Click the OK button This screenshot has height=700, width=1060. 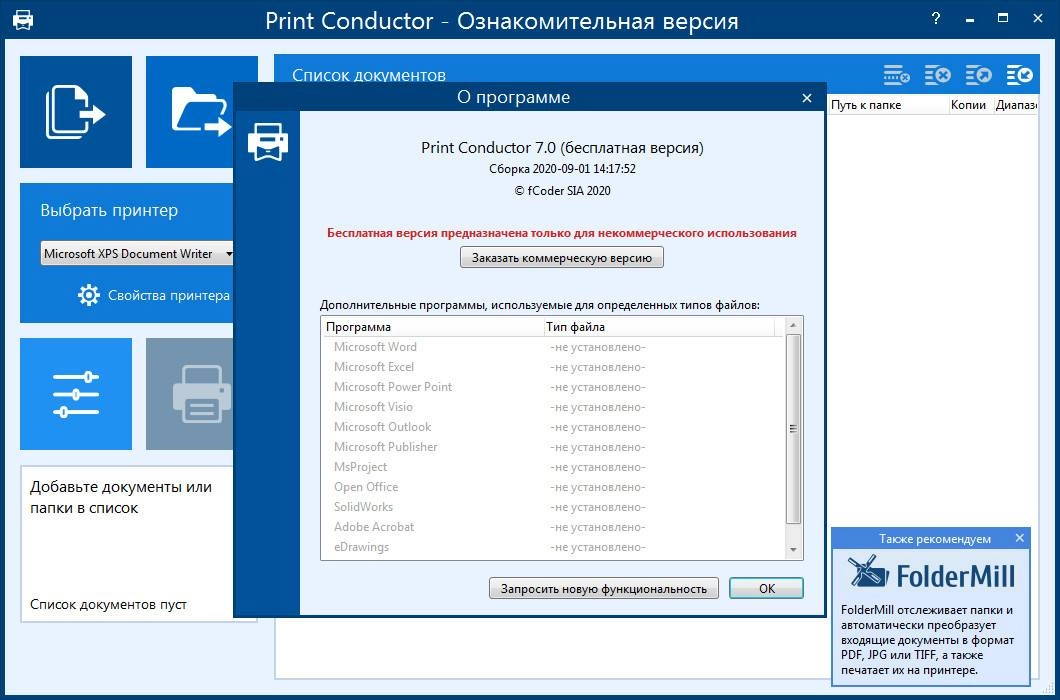pyautogui.click(x=767, y=588)
